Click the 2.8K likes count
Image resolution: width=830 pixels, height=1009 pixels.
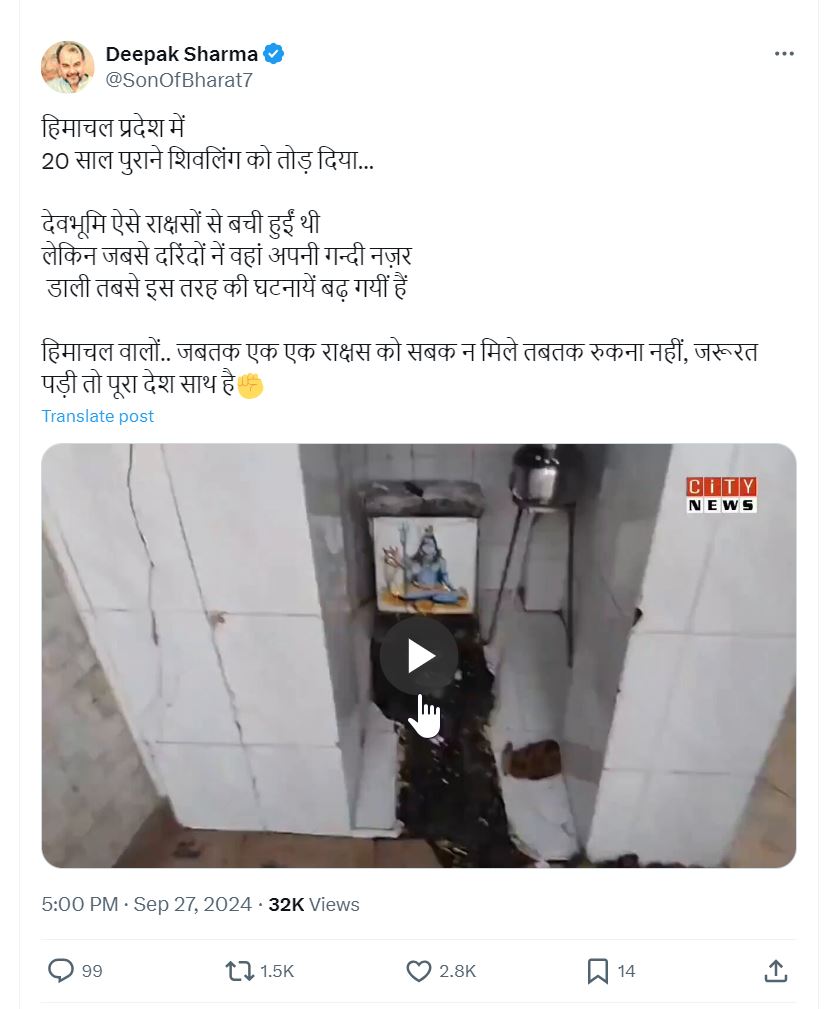(x=457, y=971)
